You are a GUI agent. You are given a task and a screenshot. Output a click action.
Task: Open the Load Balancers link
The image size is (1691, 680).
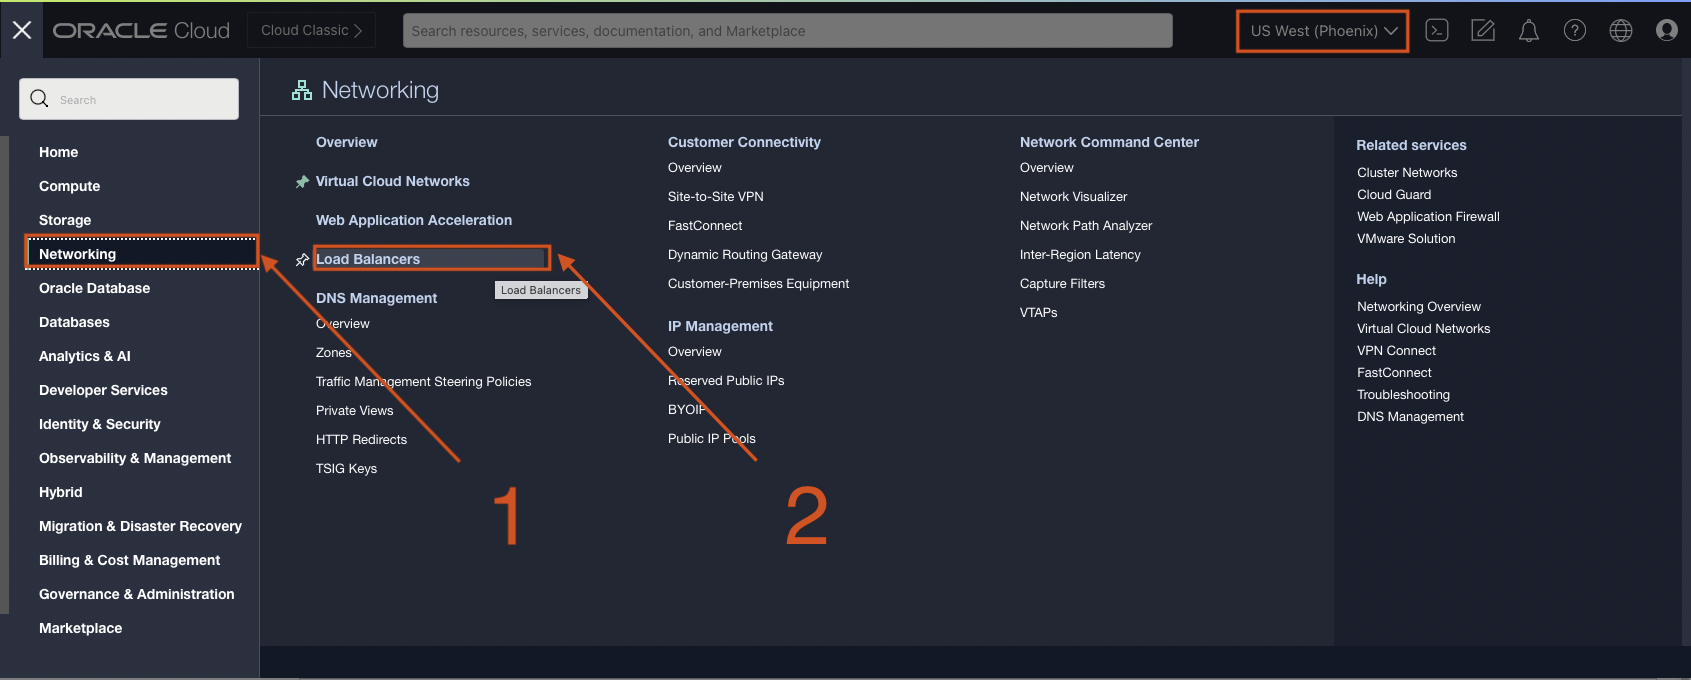368,259
